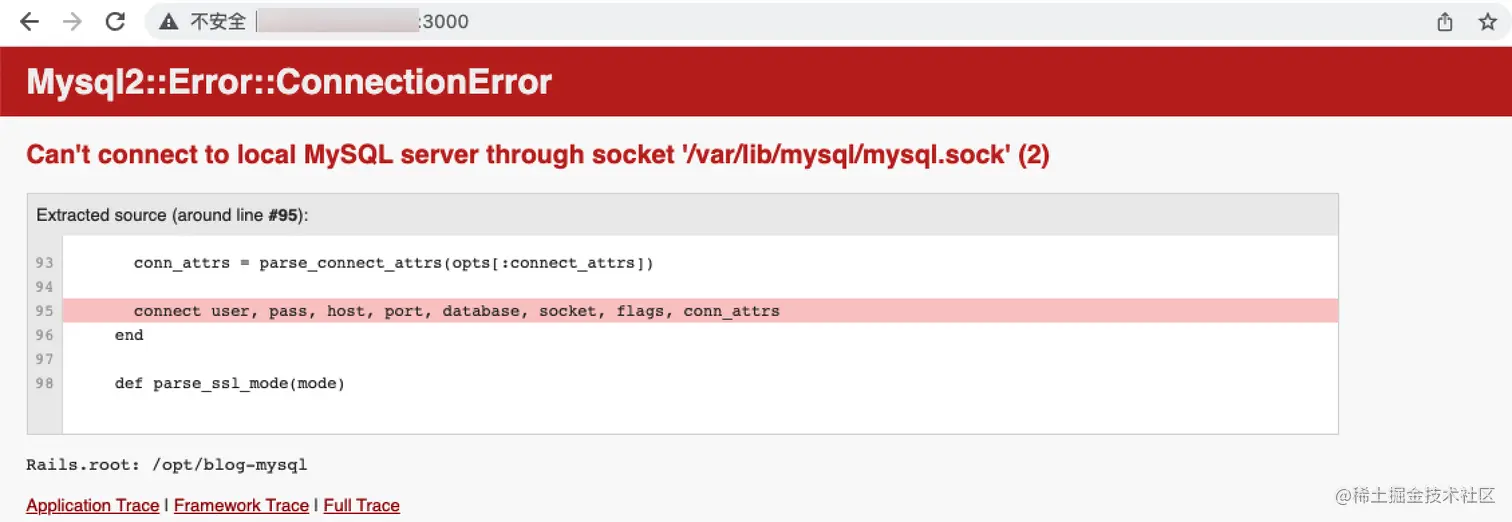Click the MySQL socket error message text
This screenshot has width=1512, height=522.
point(538,155)
